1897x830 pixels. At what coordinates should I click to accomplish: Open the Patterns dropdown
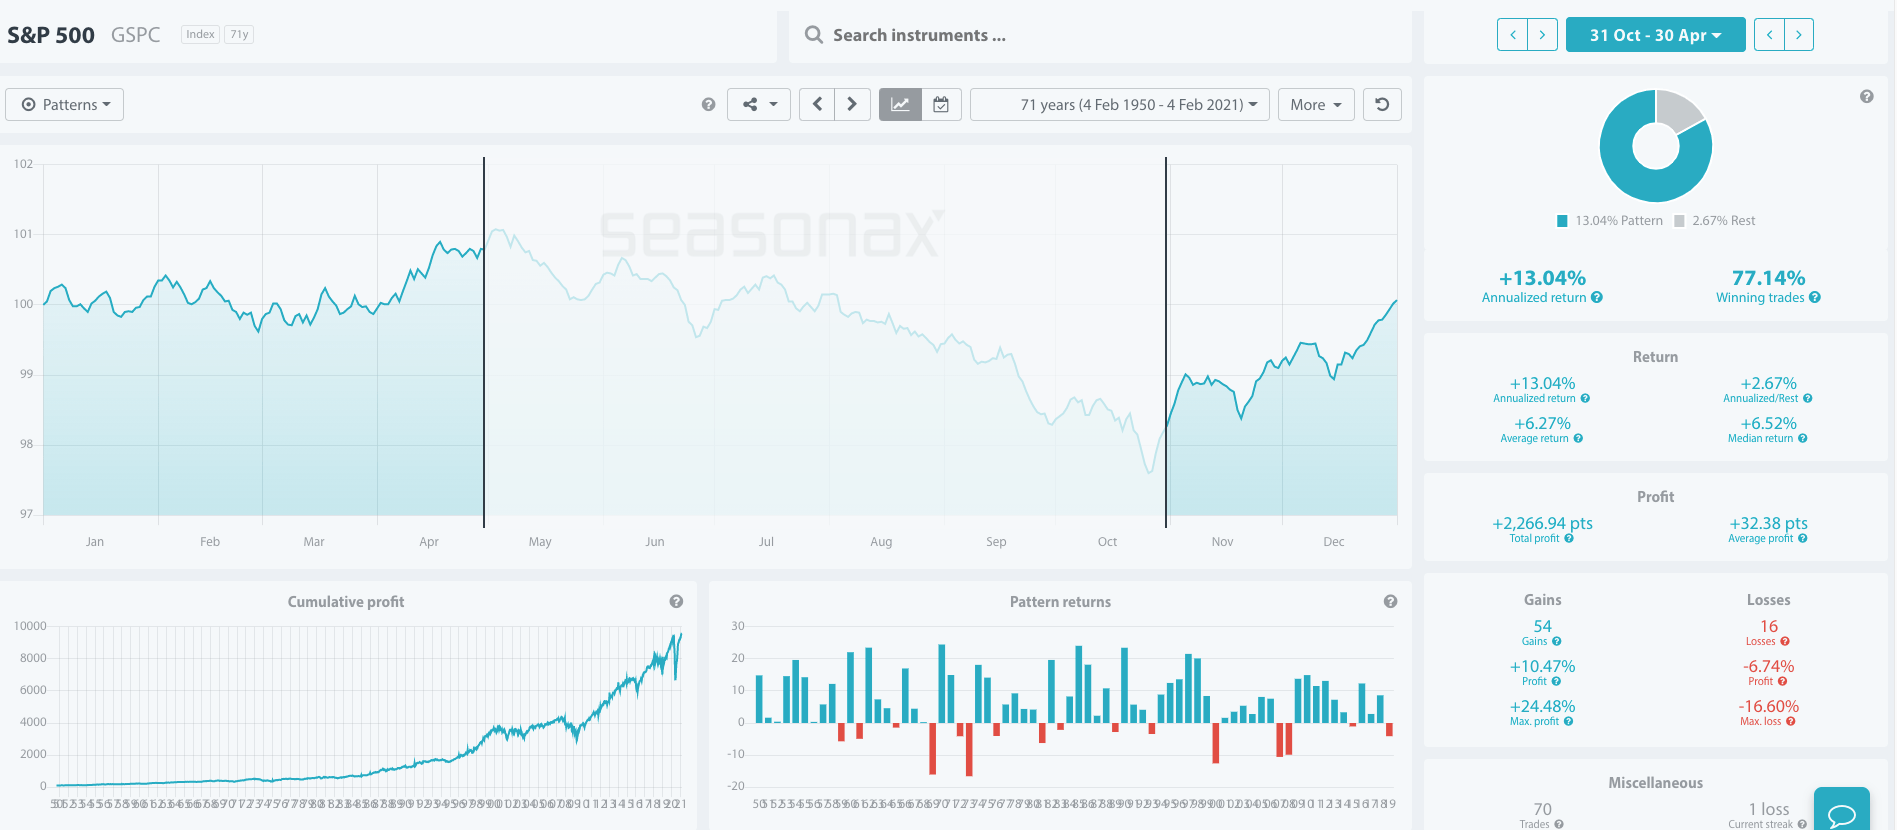coord(65,105)
